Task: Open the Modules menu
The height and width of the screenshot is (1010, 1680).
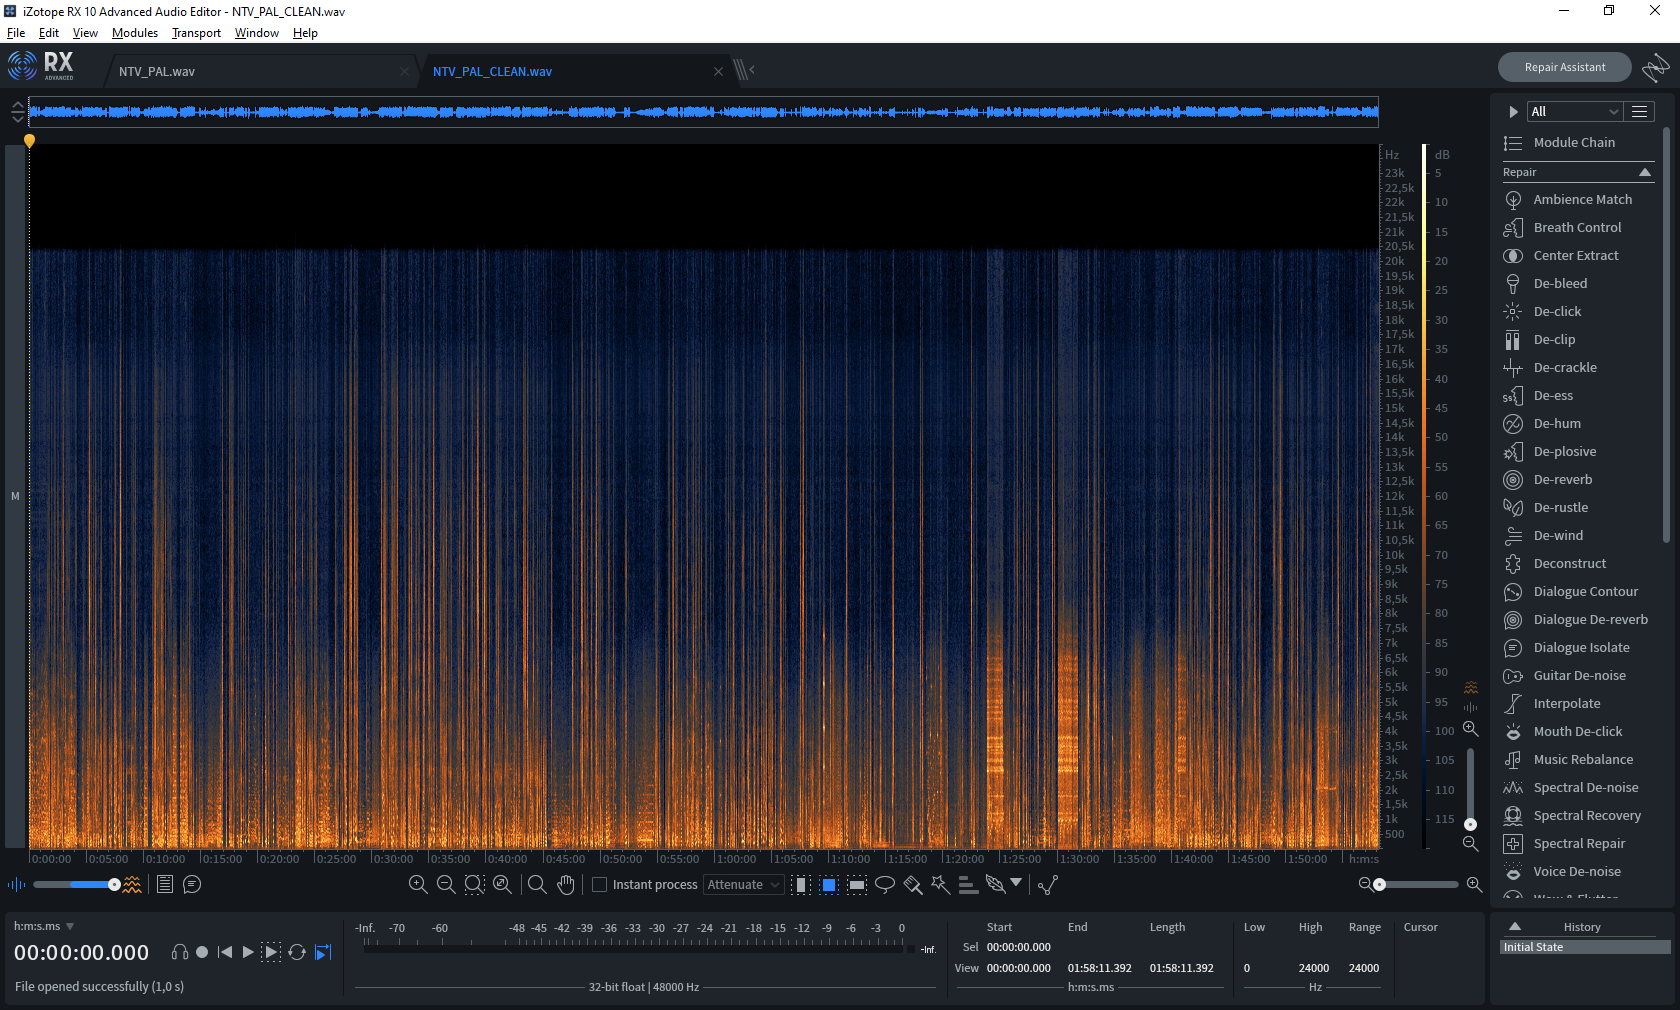Action: 135,33
